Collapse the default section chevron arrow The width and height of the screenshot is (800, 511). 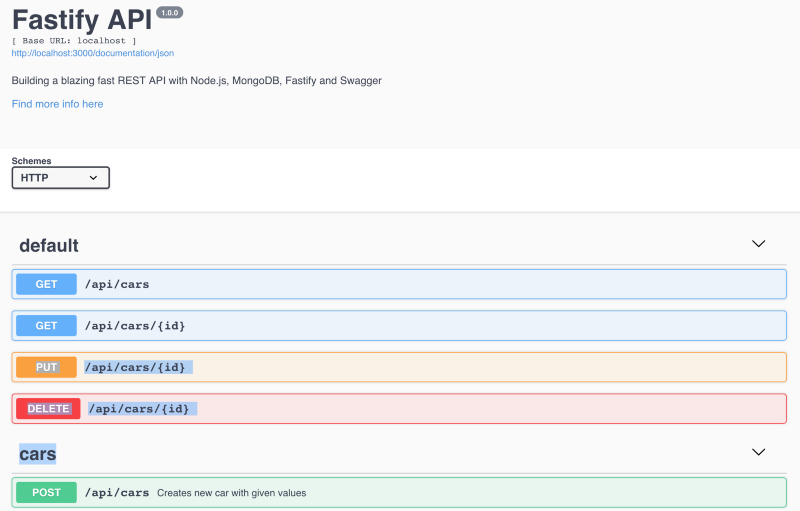point(758,244)
